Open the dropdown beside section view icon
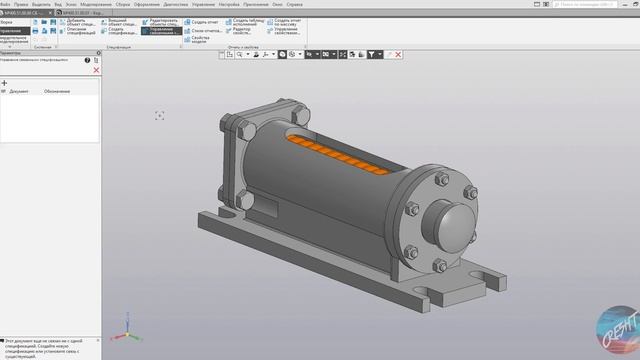The image size is (640, 360). click(334, 55)
